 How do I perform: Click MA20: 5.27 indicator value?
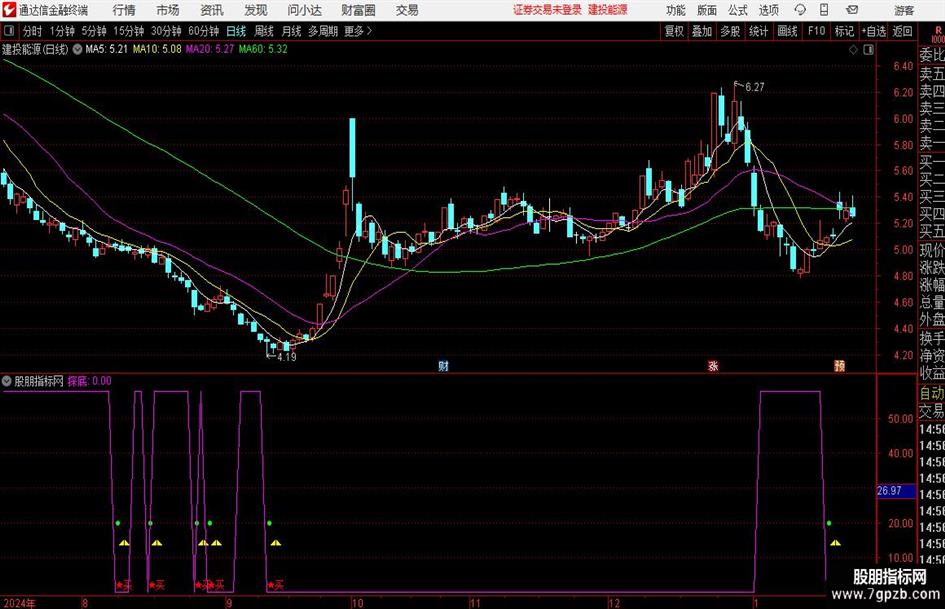tap(210, 49)
